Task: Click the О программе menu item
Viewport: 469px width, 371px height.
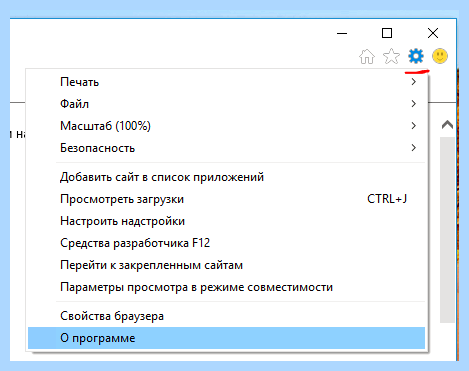Action: click(x=226, y=338)
